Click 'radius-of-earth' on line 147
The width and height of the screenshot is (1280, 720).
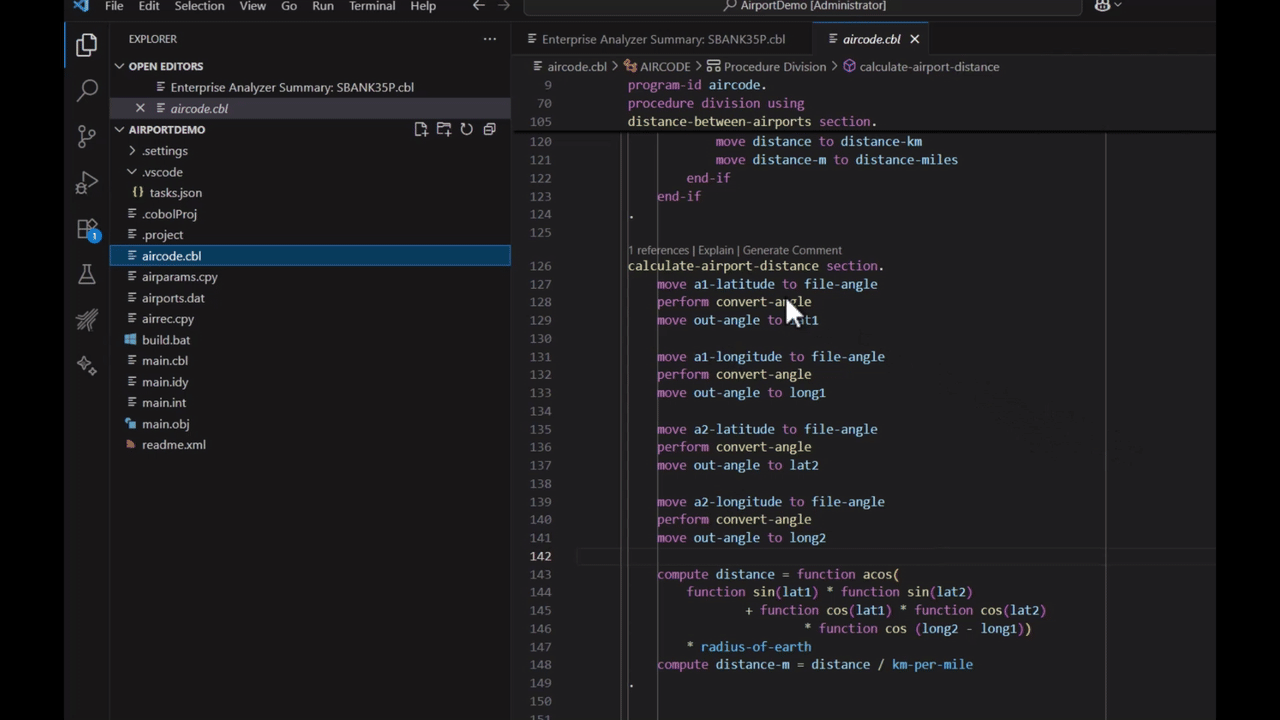pos(756,647)
